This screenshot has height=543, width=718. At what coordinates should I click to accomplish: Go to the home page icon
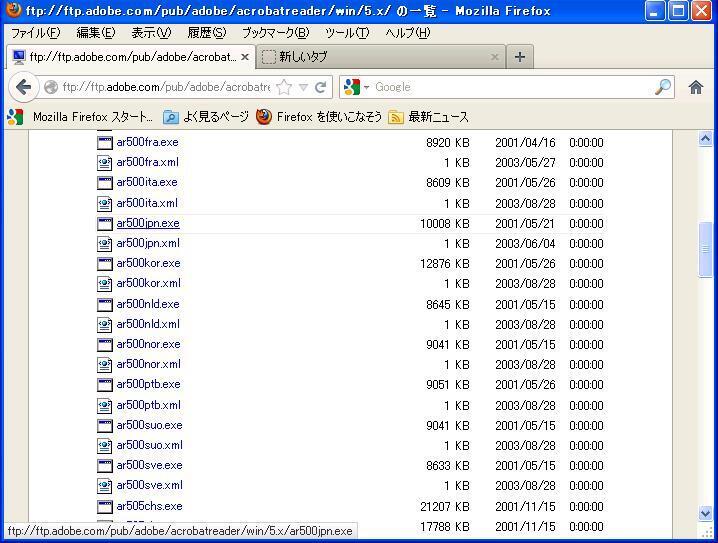pyautogui.click(x=696, y=87)
